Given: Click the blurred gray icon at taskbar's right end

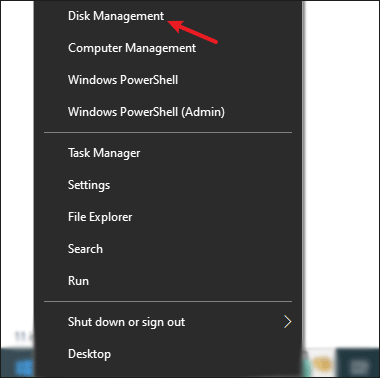Looking at the screenshot, I should pyautogui.click(x=360, y=367).
